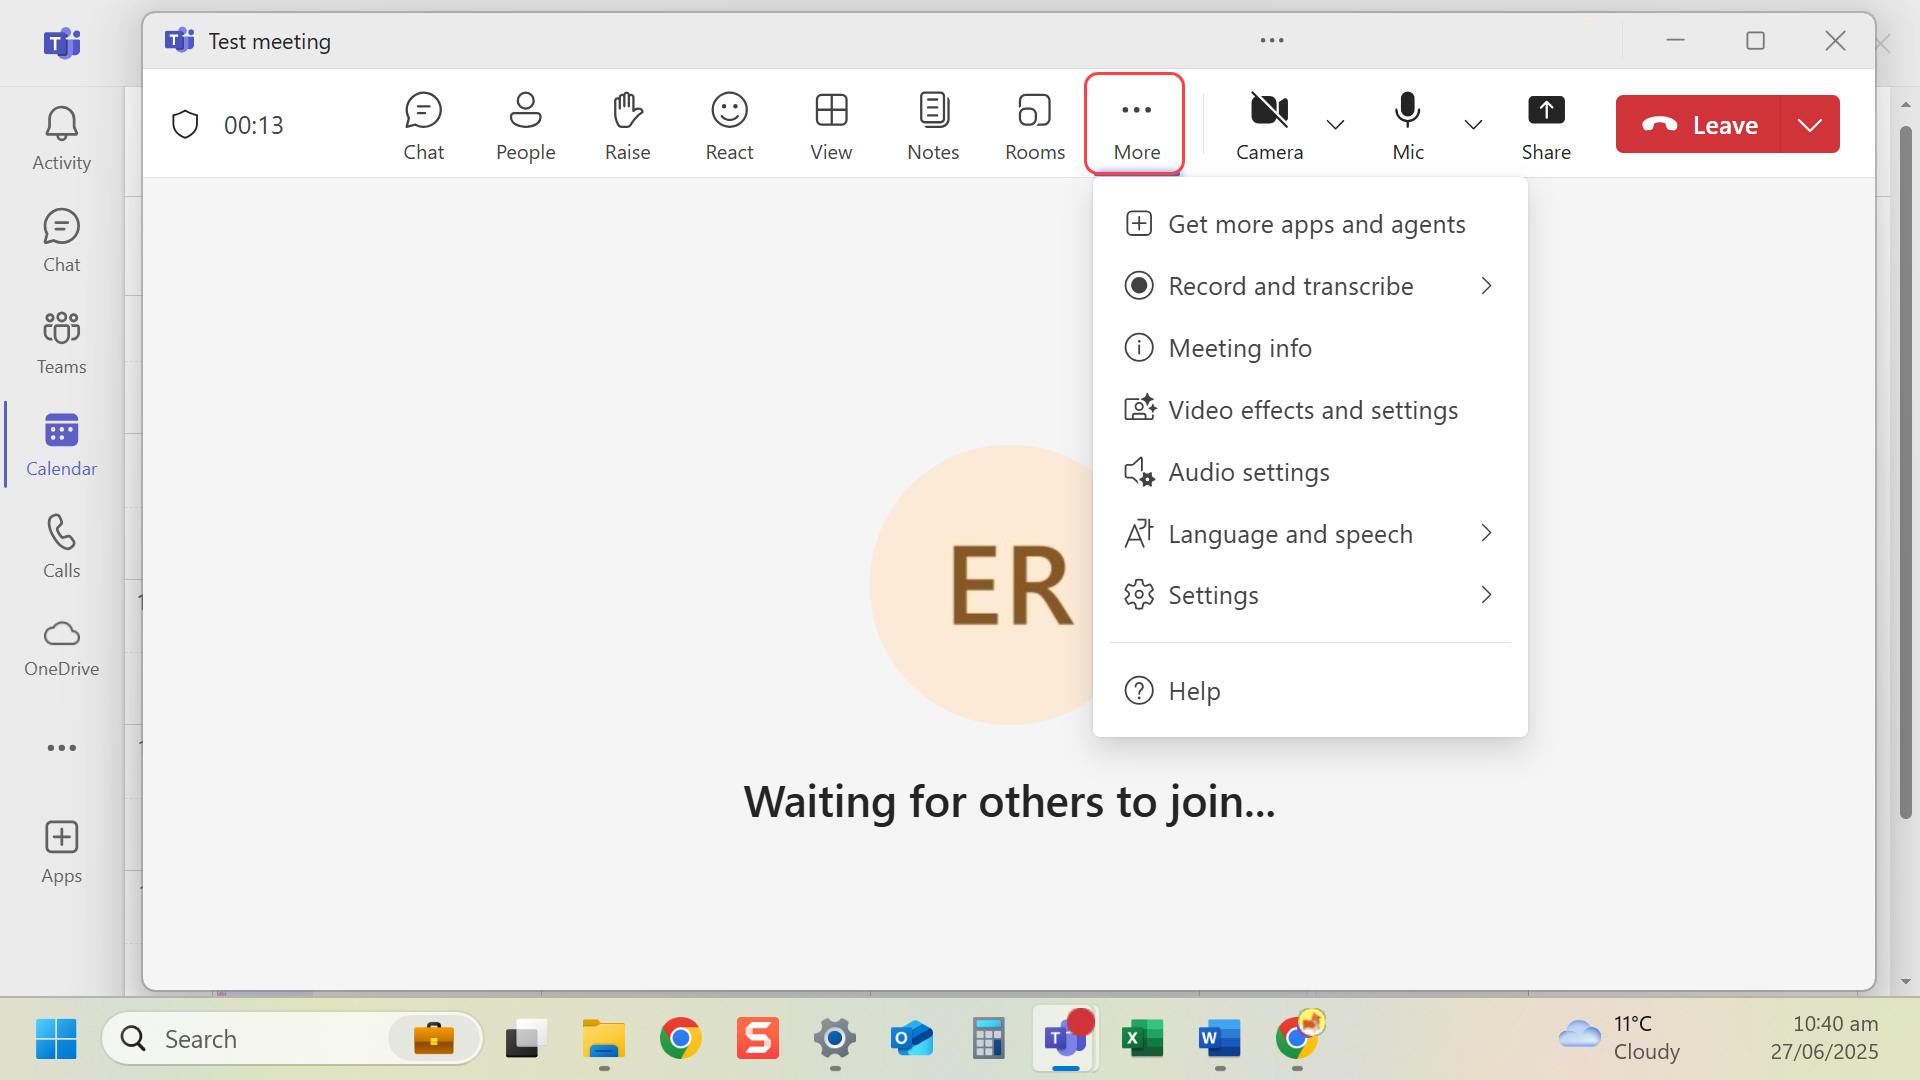Expand Record and transcribe submenu
The image size is (1920, 1080).
pos(1310,286)
